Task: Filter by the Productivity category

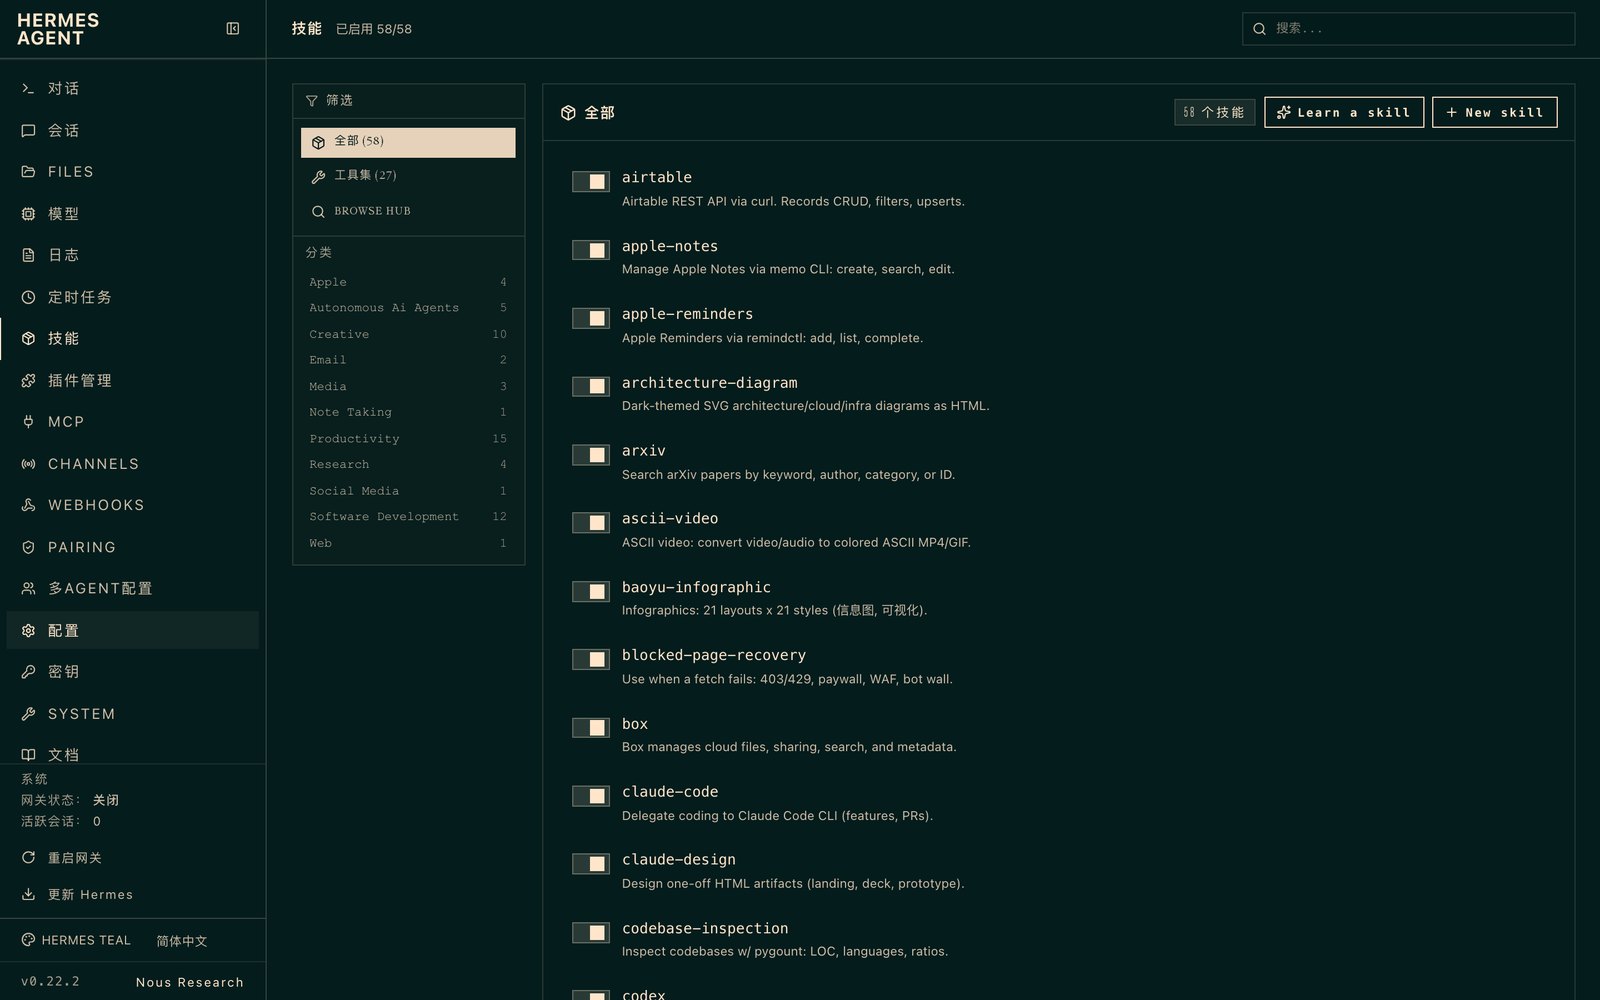Action: coord(408,439)
